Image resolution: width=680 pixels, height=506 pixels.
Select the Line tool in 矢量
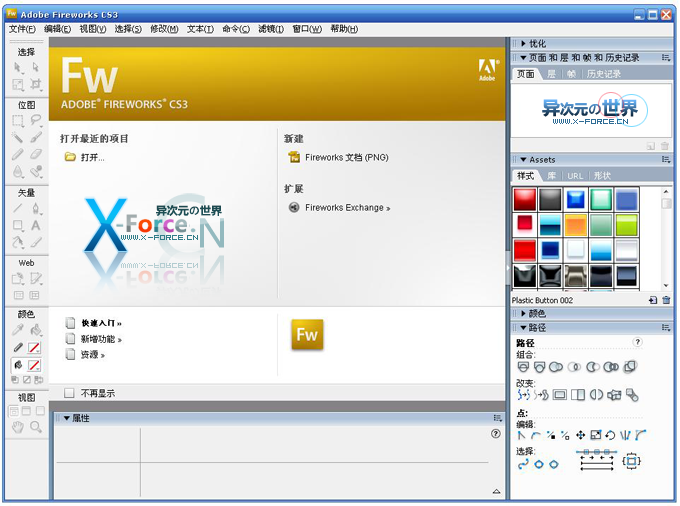click(x=17, y=208)
